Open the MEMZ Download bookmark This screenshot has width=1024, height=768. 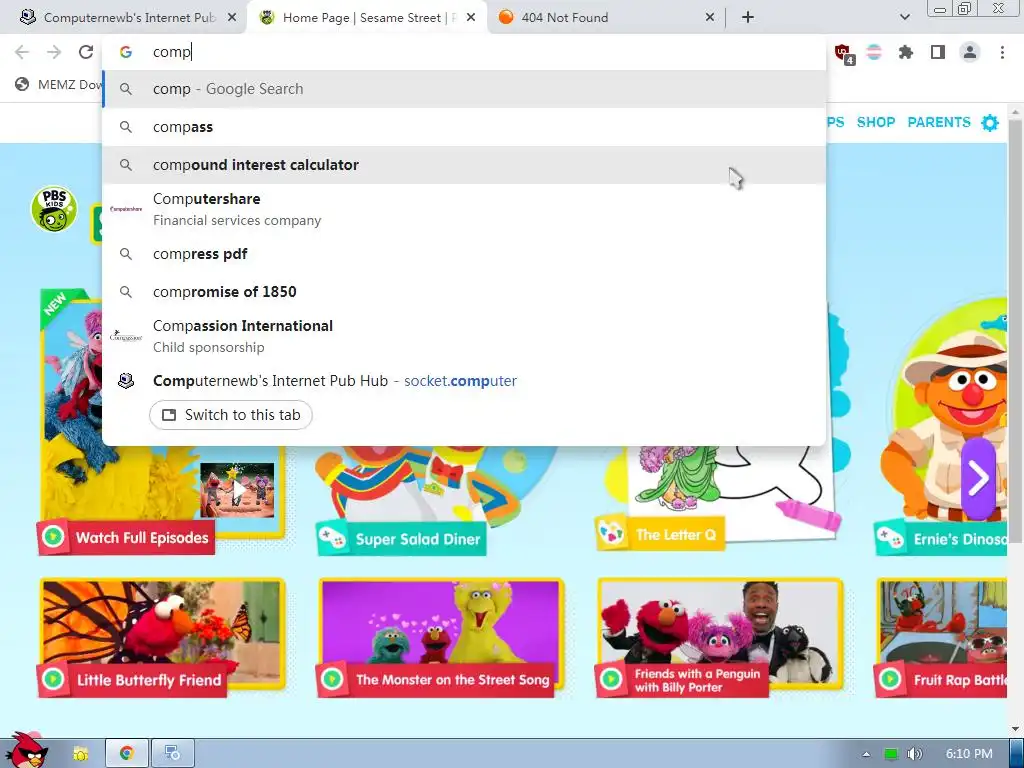(x=59, y=84)
